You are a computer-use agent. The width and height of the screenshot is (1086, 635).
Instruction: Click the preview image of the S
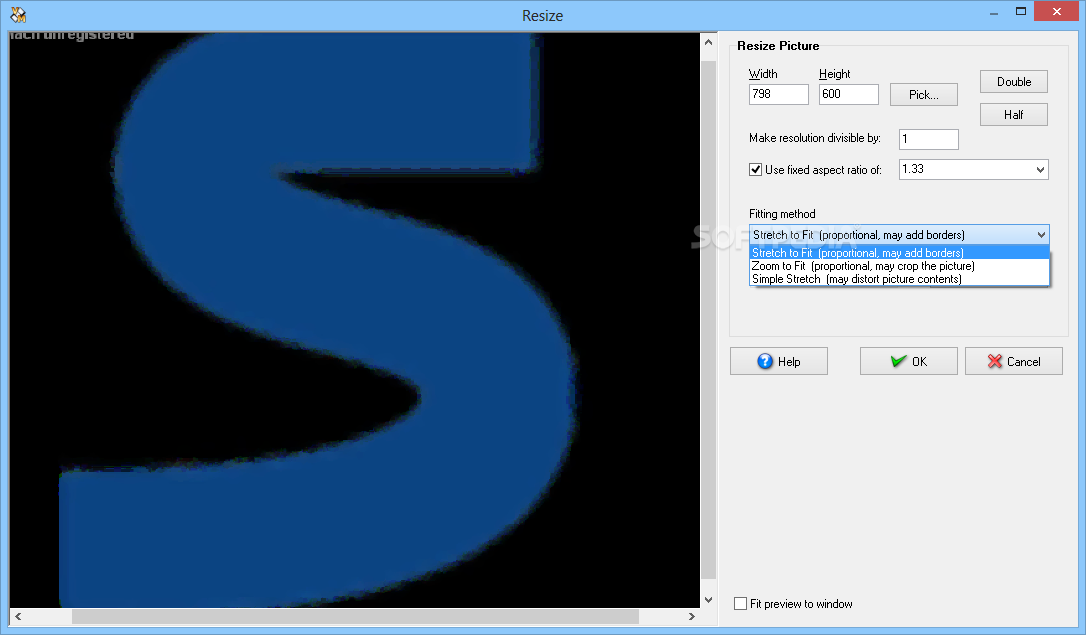click(x=355, y=320)
